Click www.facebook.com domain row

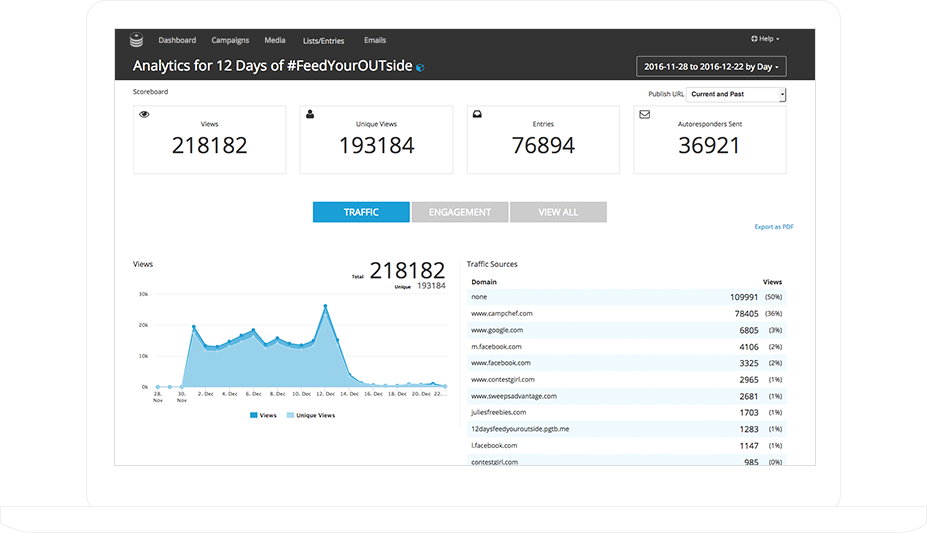tap(627, 363)
